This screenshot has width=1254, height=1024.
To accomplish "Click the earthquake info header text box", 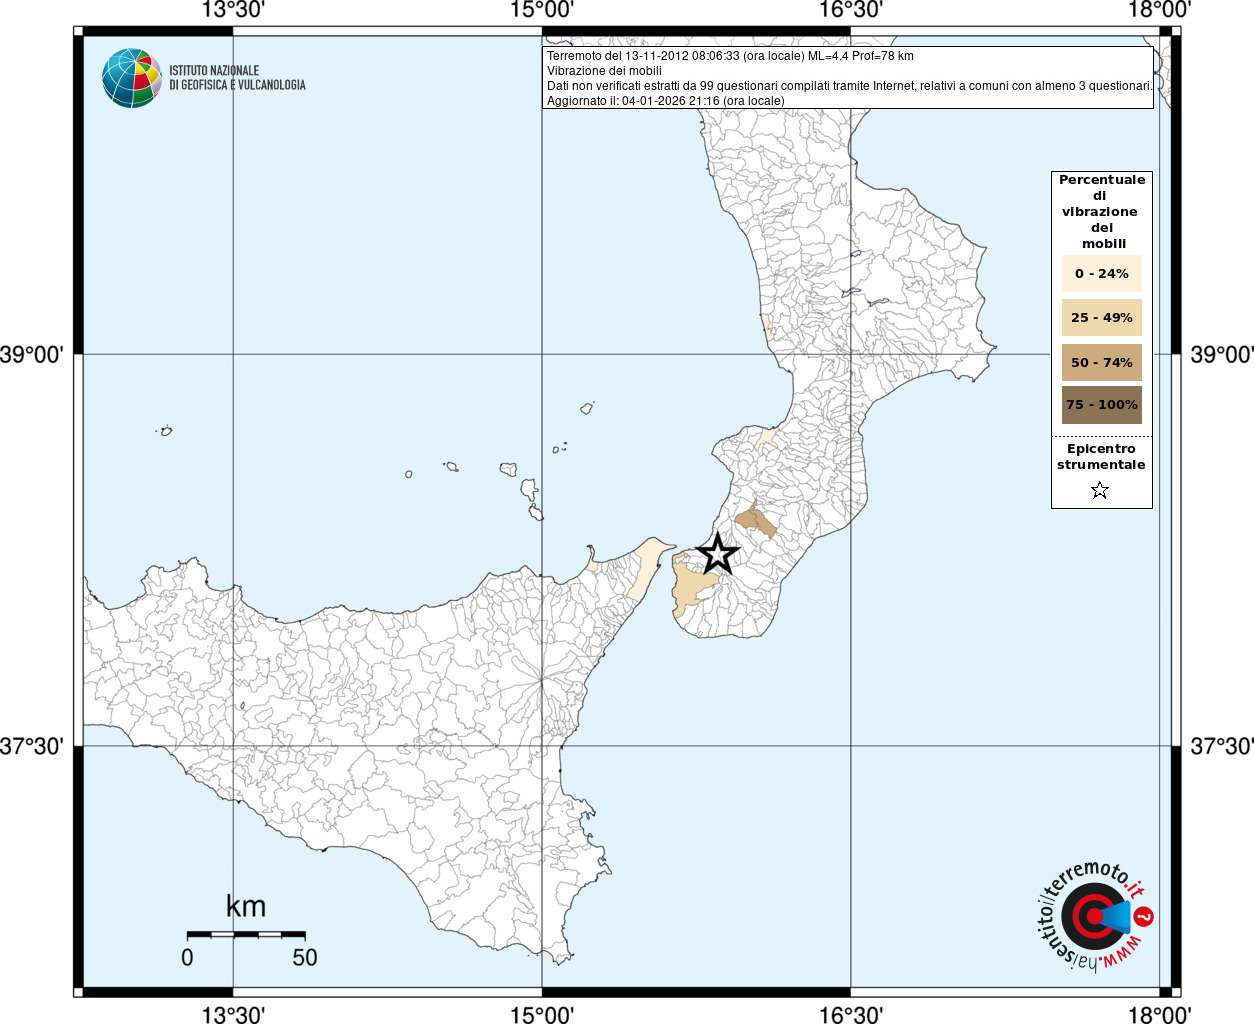I will click(848, 78).
